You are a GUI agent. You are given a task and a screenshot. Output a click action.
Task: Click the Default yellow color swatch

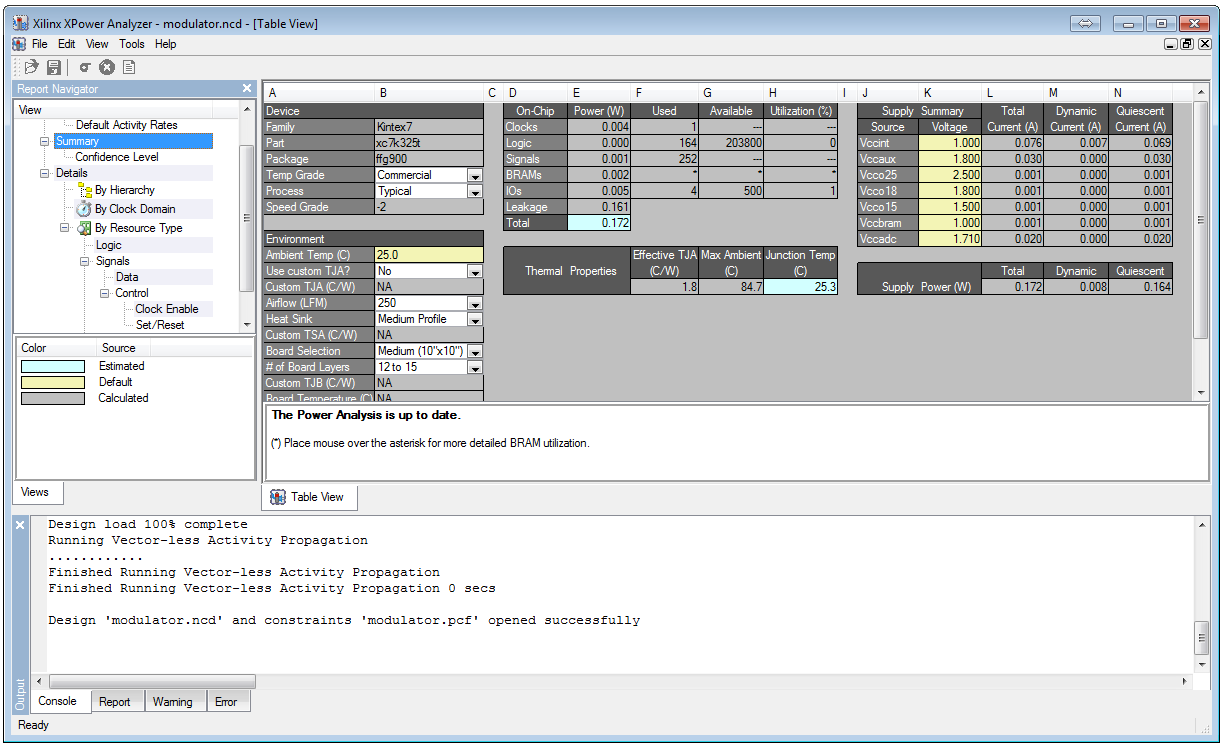(x=53, y=382)
